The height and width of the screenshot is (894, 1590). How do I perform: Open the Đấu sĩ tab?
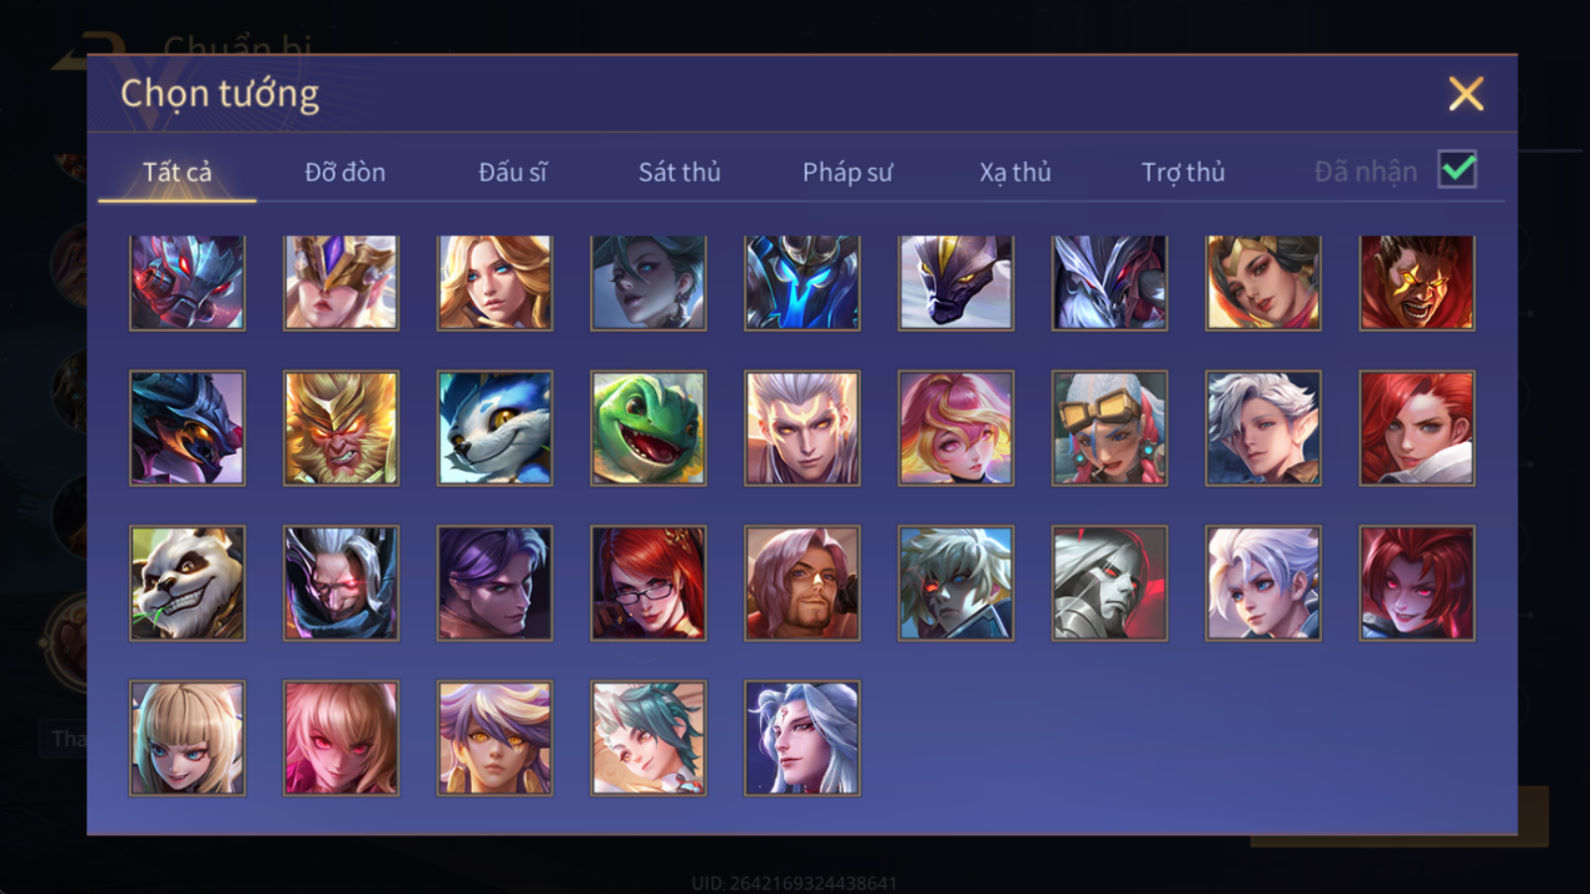click(512, 172)
